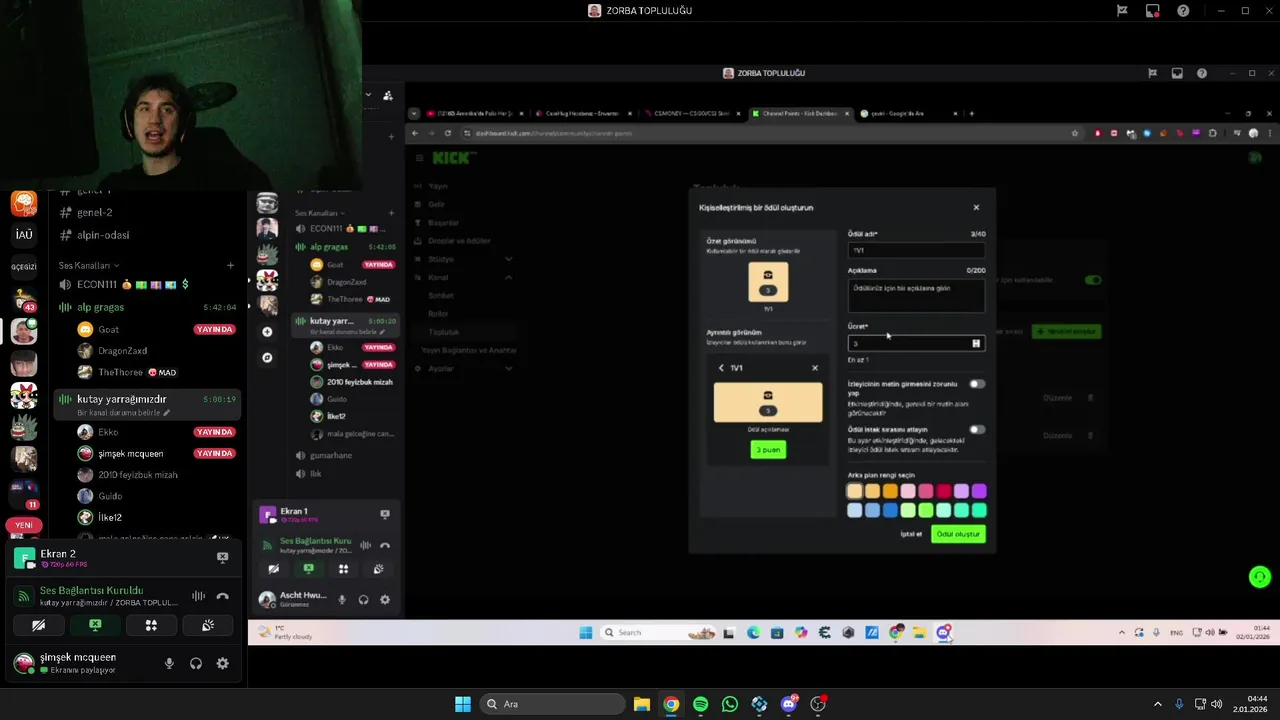The height and width of the screenshot is (720, 1280).
Task: Click add server plus in shared Discord sidebar
Action: (267, 332)
